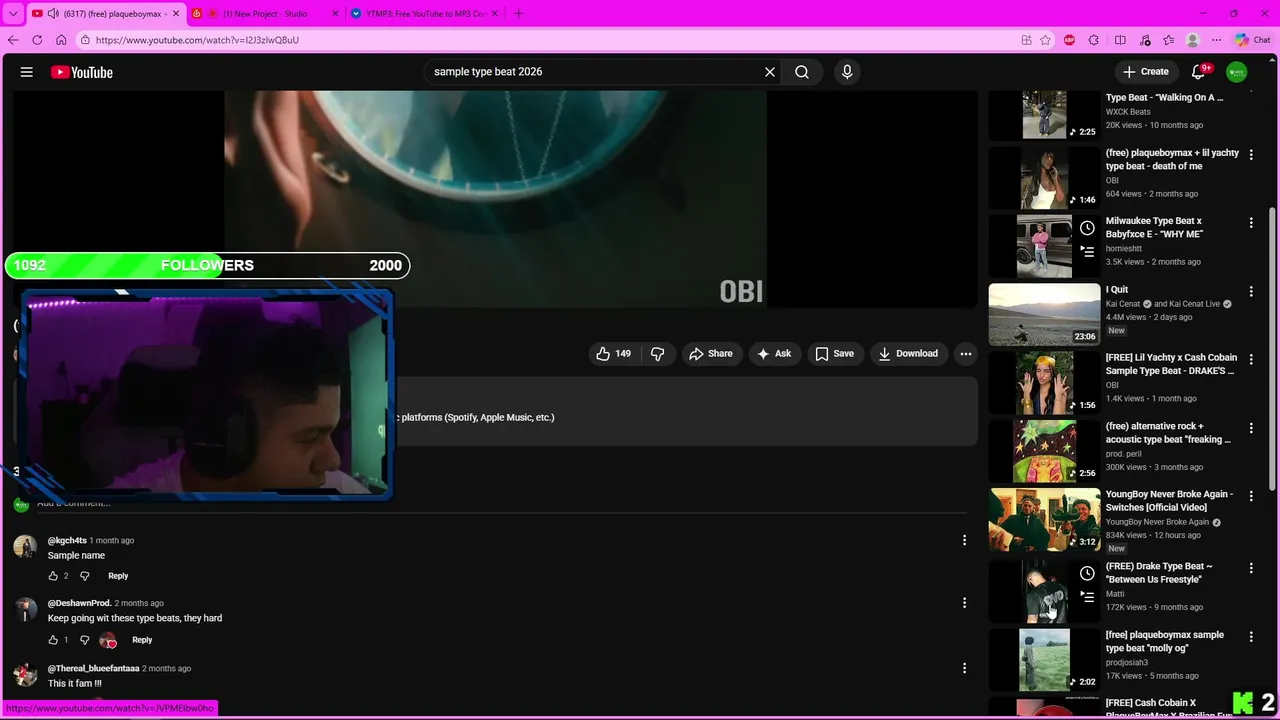Open the browser profile icon

pyautogui.click(x=1192, y=40)
